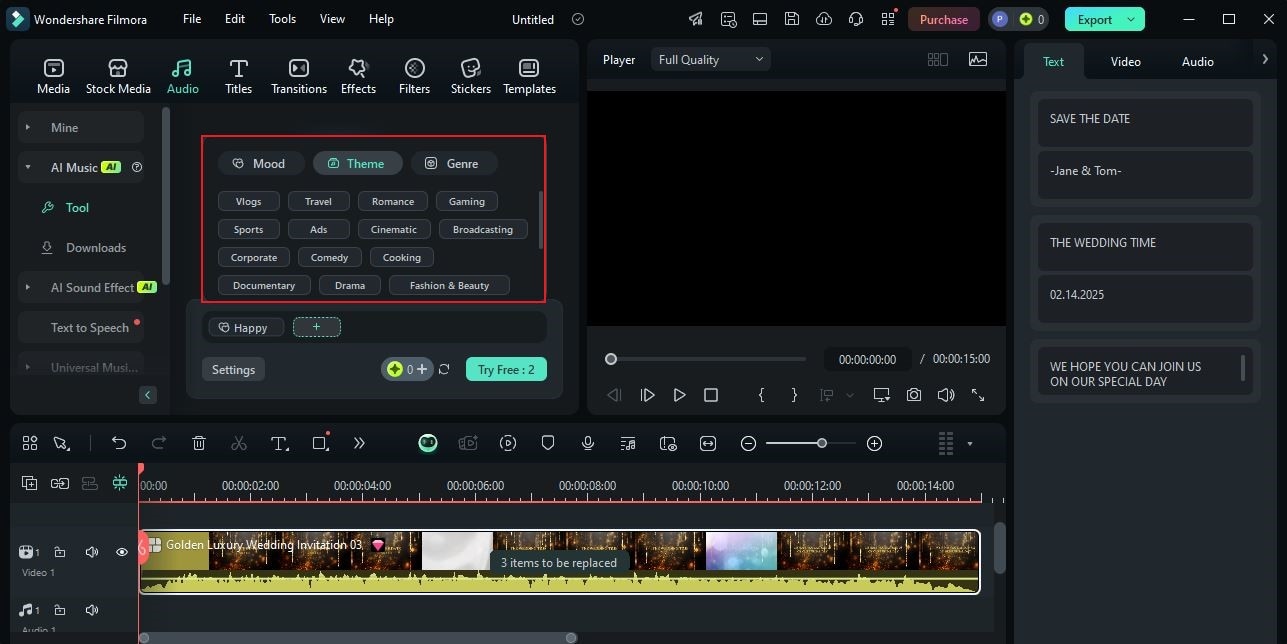Click the Purchase button
The width and height of the screenshot is (1287, 644).
[x=944, y=19]
